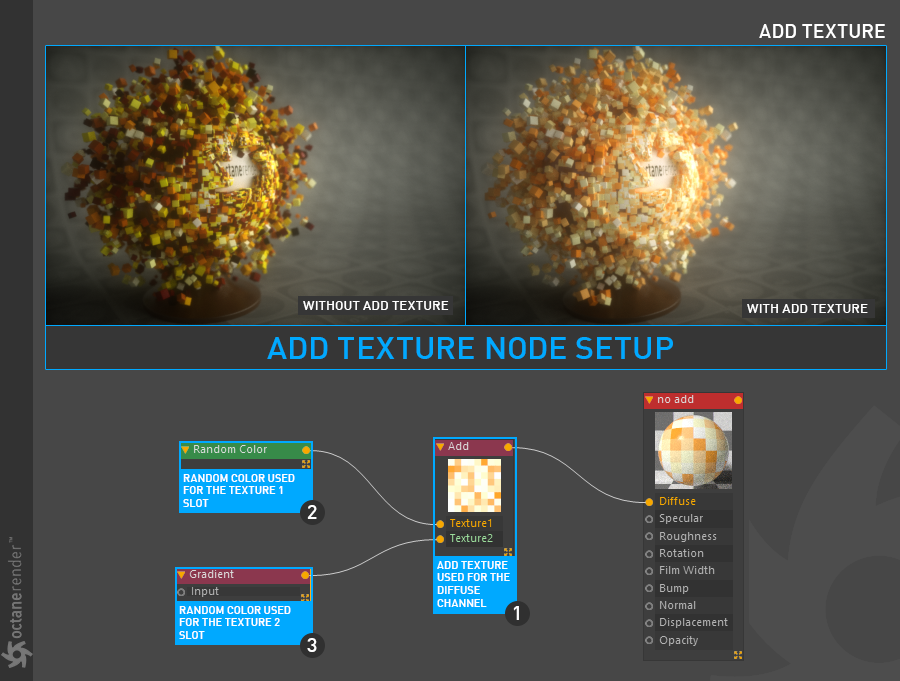The width and height of the screenshot is (900, 681).
Task: Select the no add material title bar
Action: [x=692, y=400]
